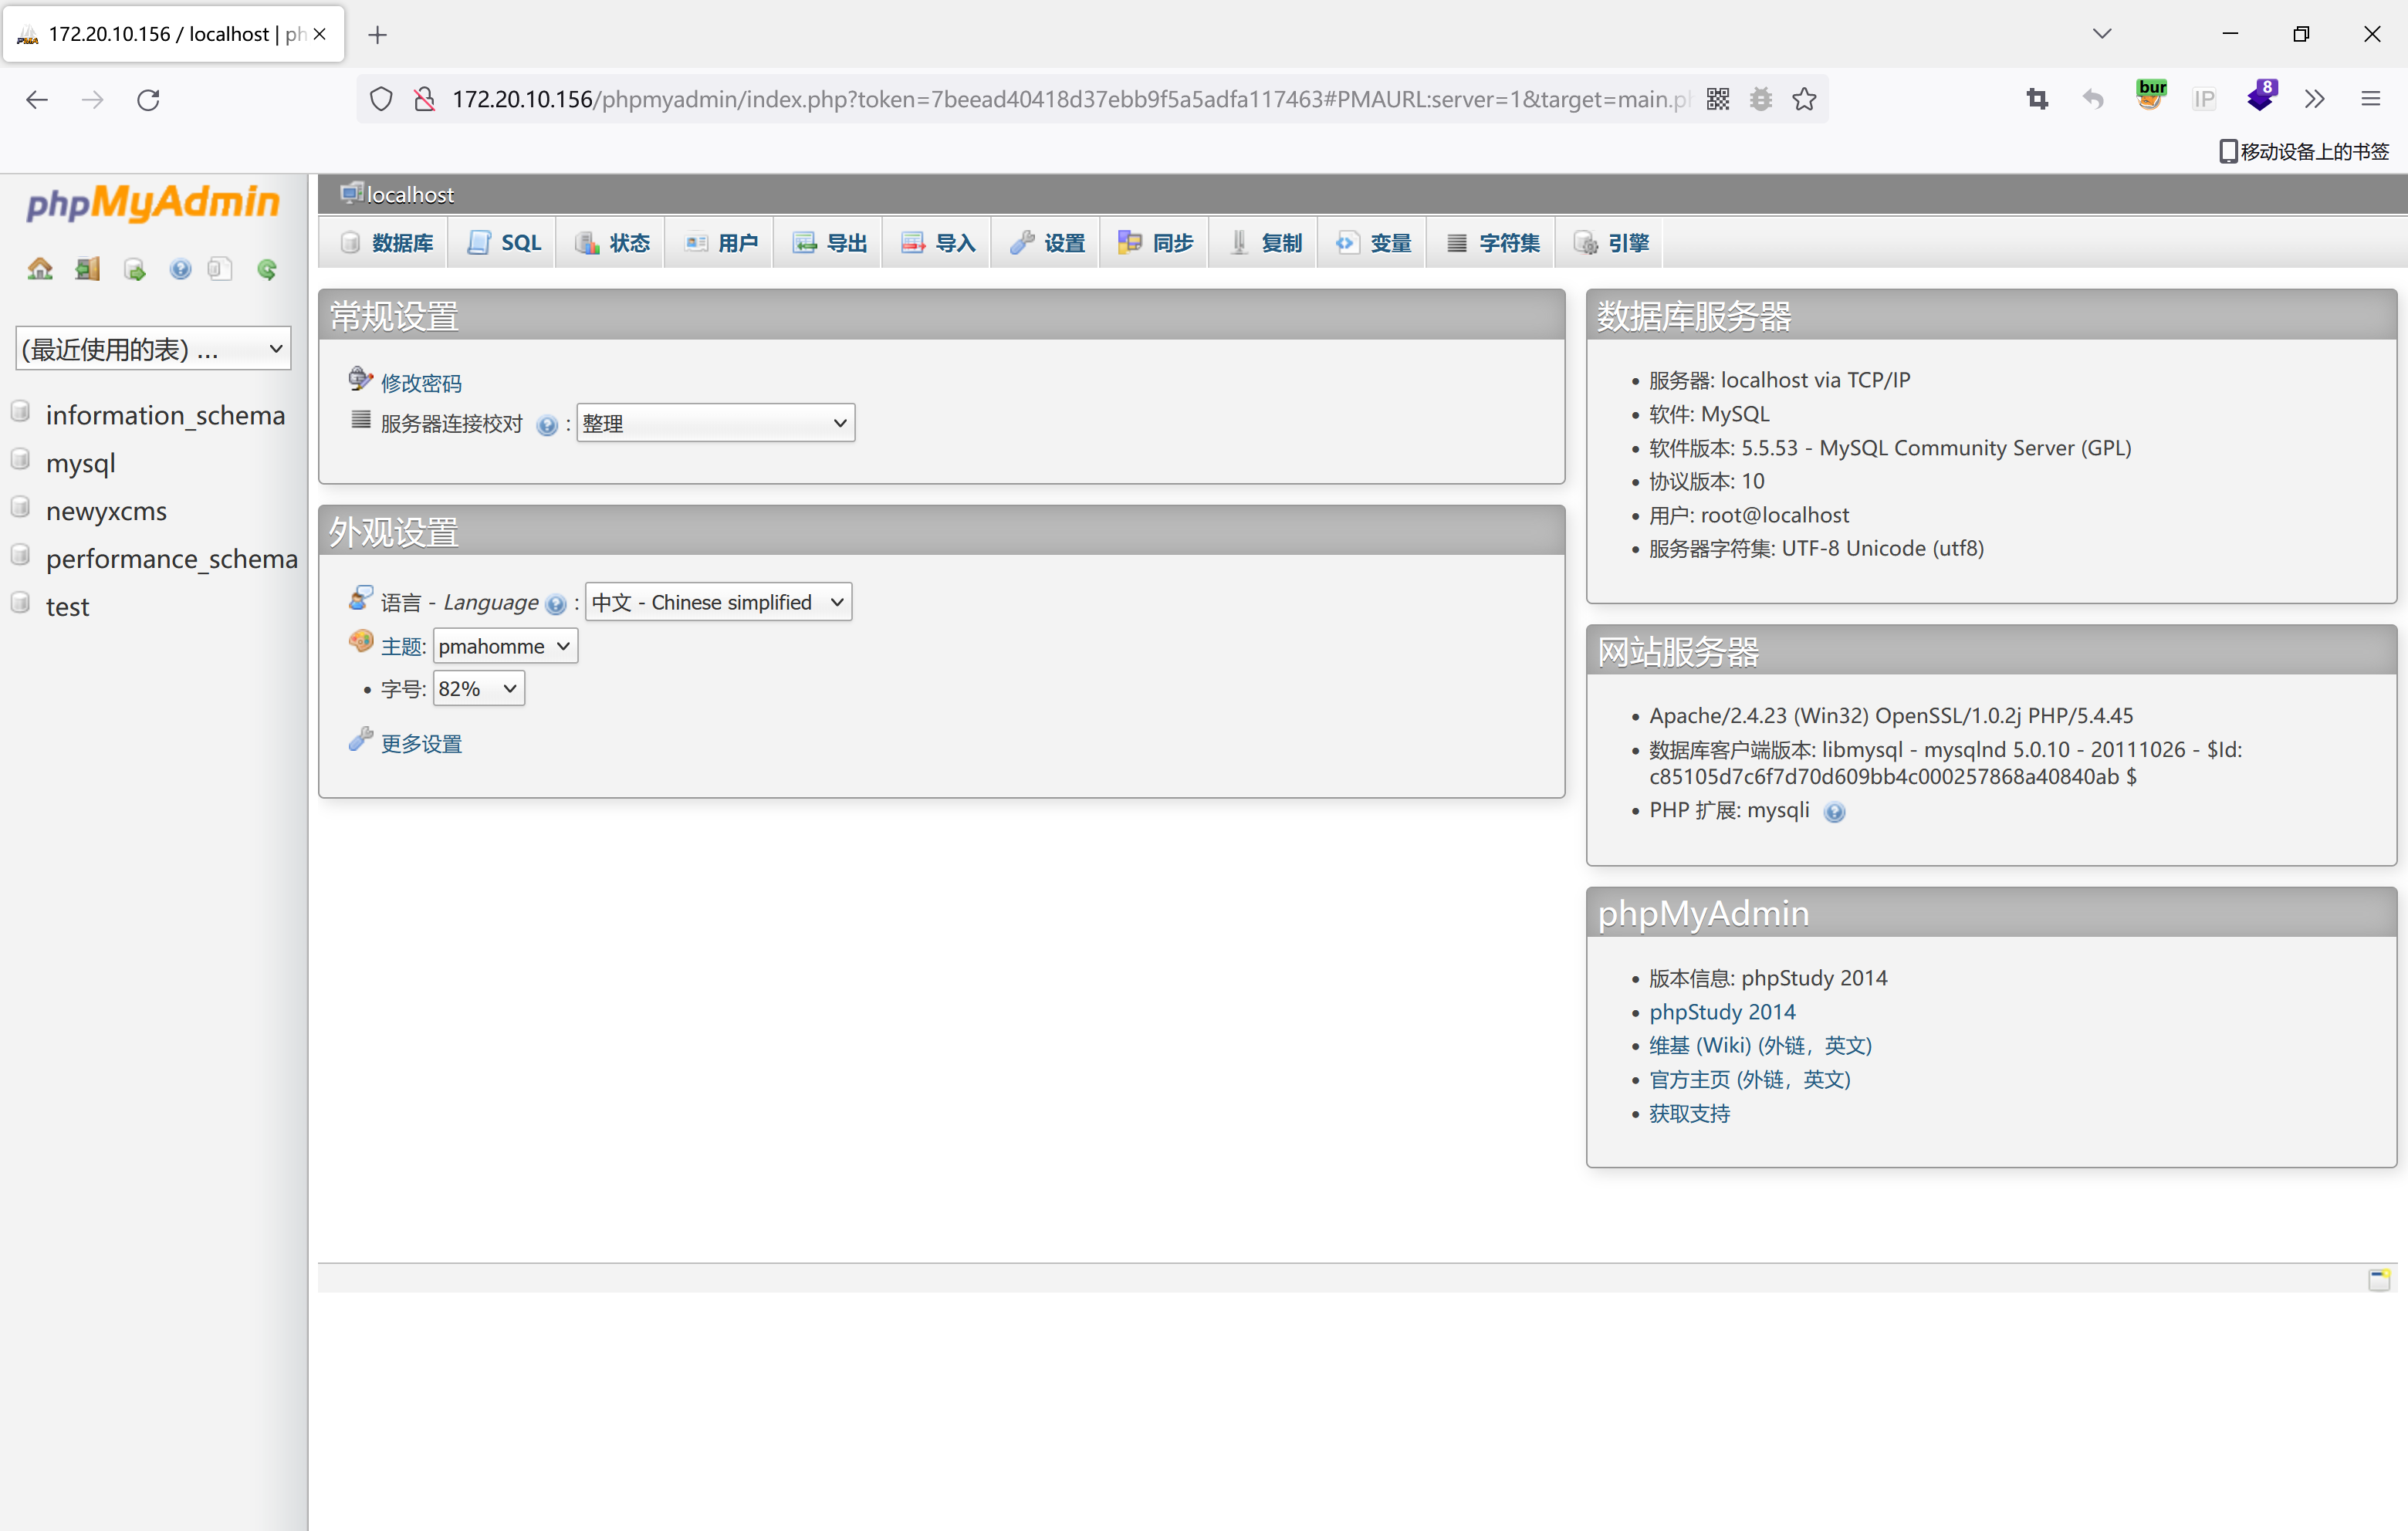This screenshot has width=2408, height=1531.
Task: Open the phpMyAdmin home page house icon
Action: click(x=39, y=268)
